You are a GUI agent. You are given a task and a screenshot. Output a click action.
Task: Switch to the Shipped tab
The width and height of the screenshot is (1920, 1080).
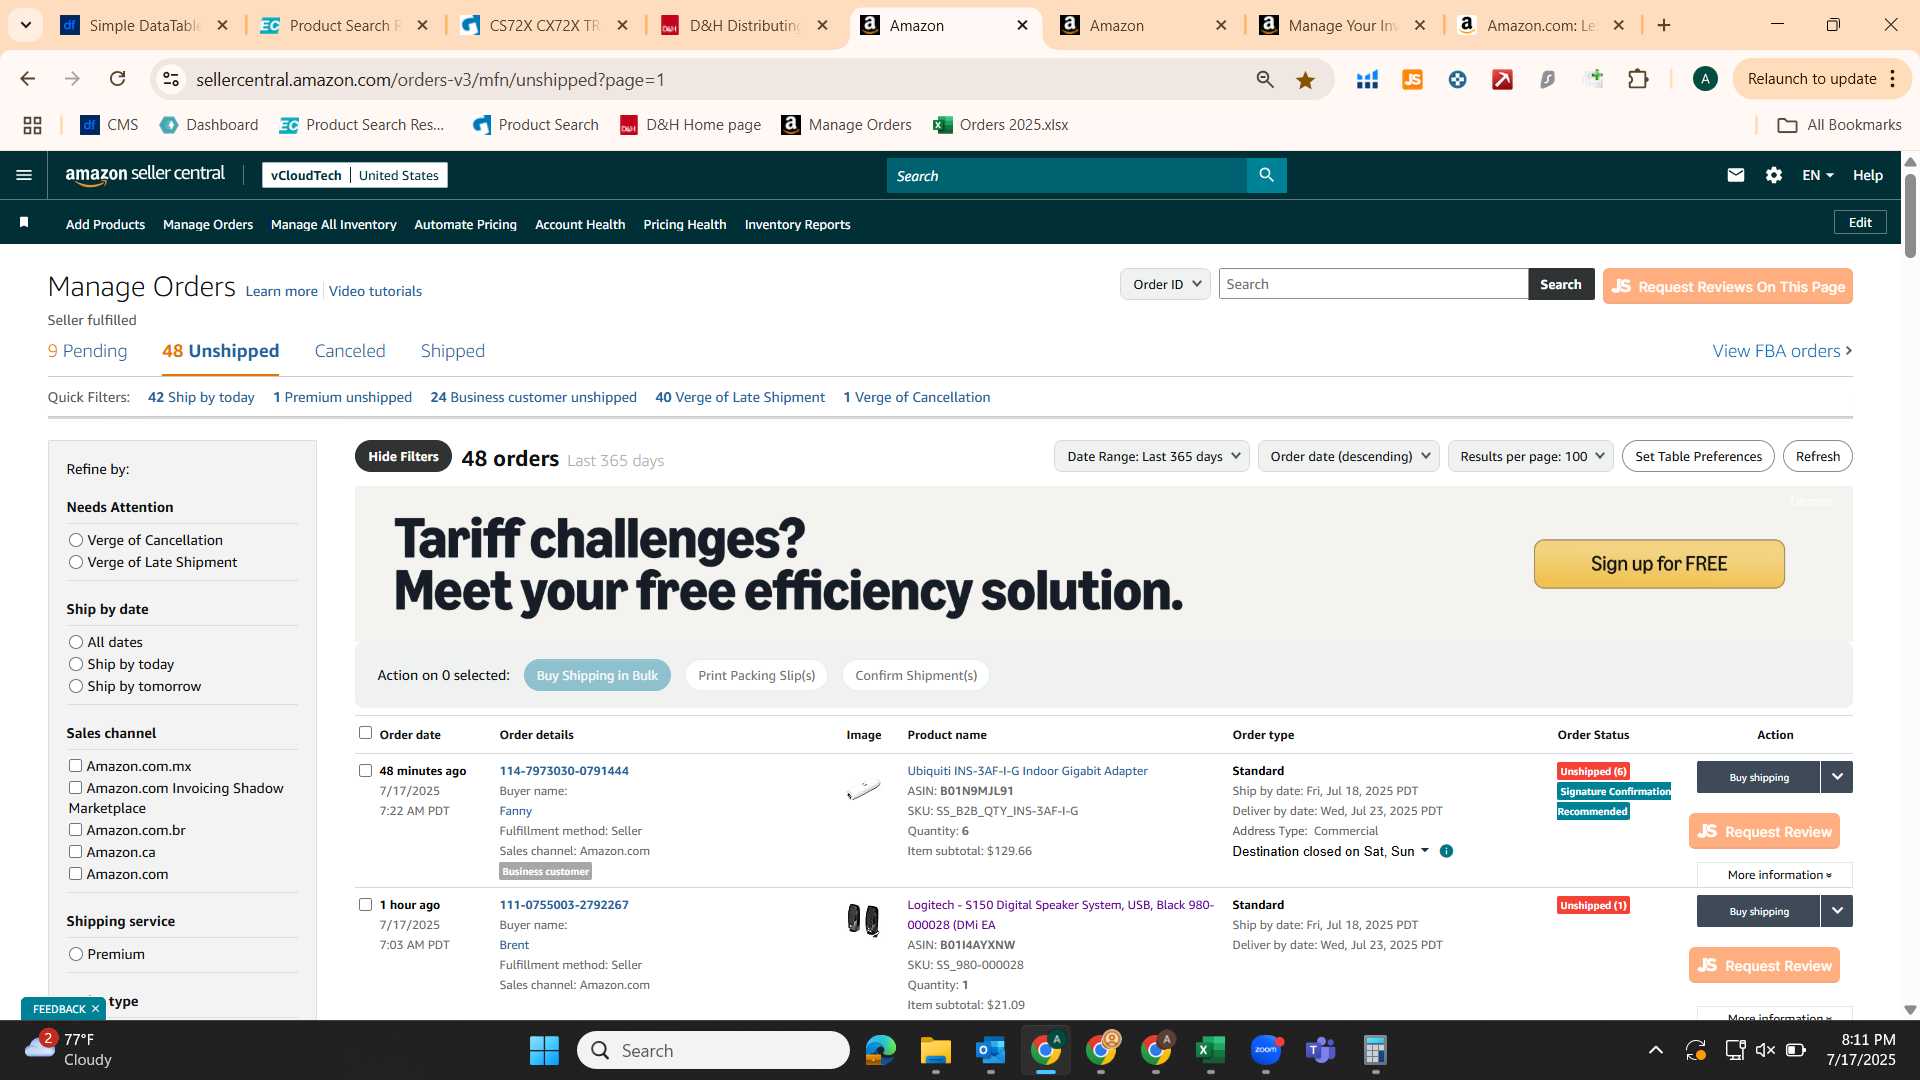point(453,351)
